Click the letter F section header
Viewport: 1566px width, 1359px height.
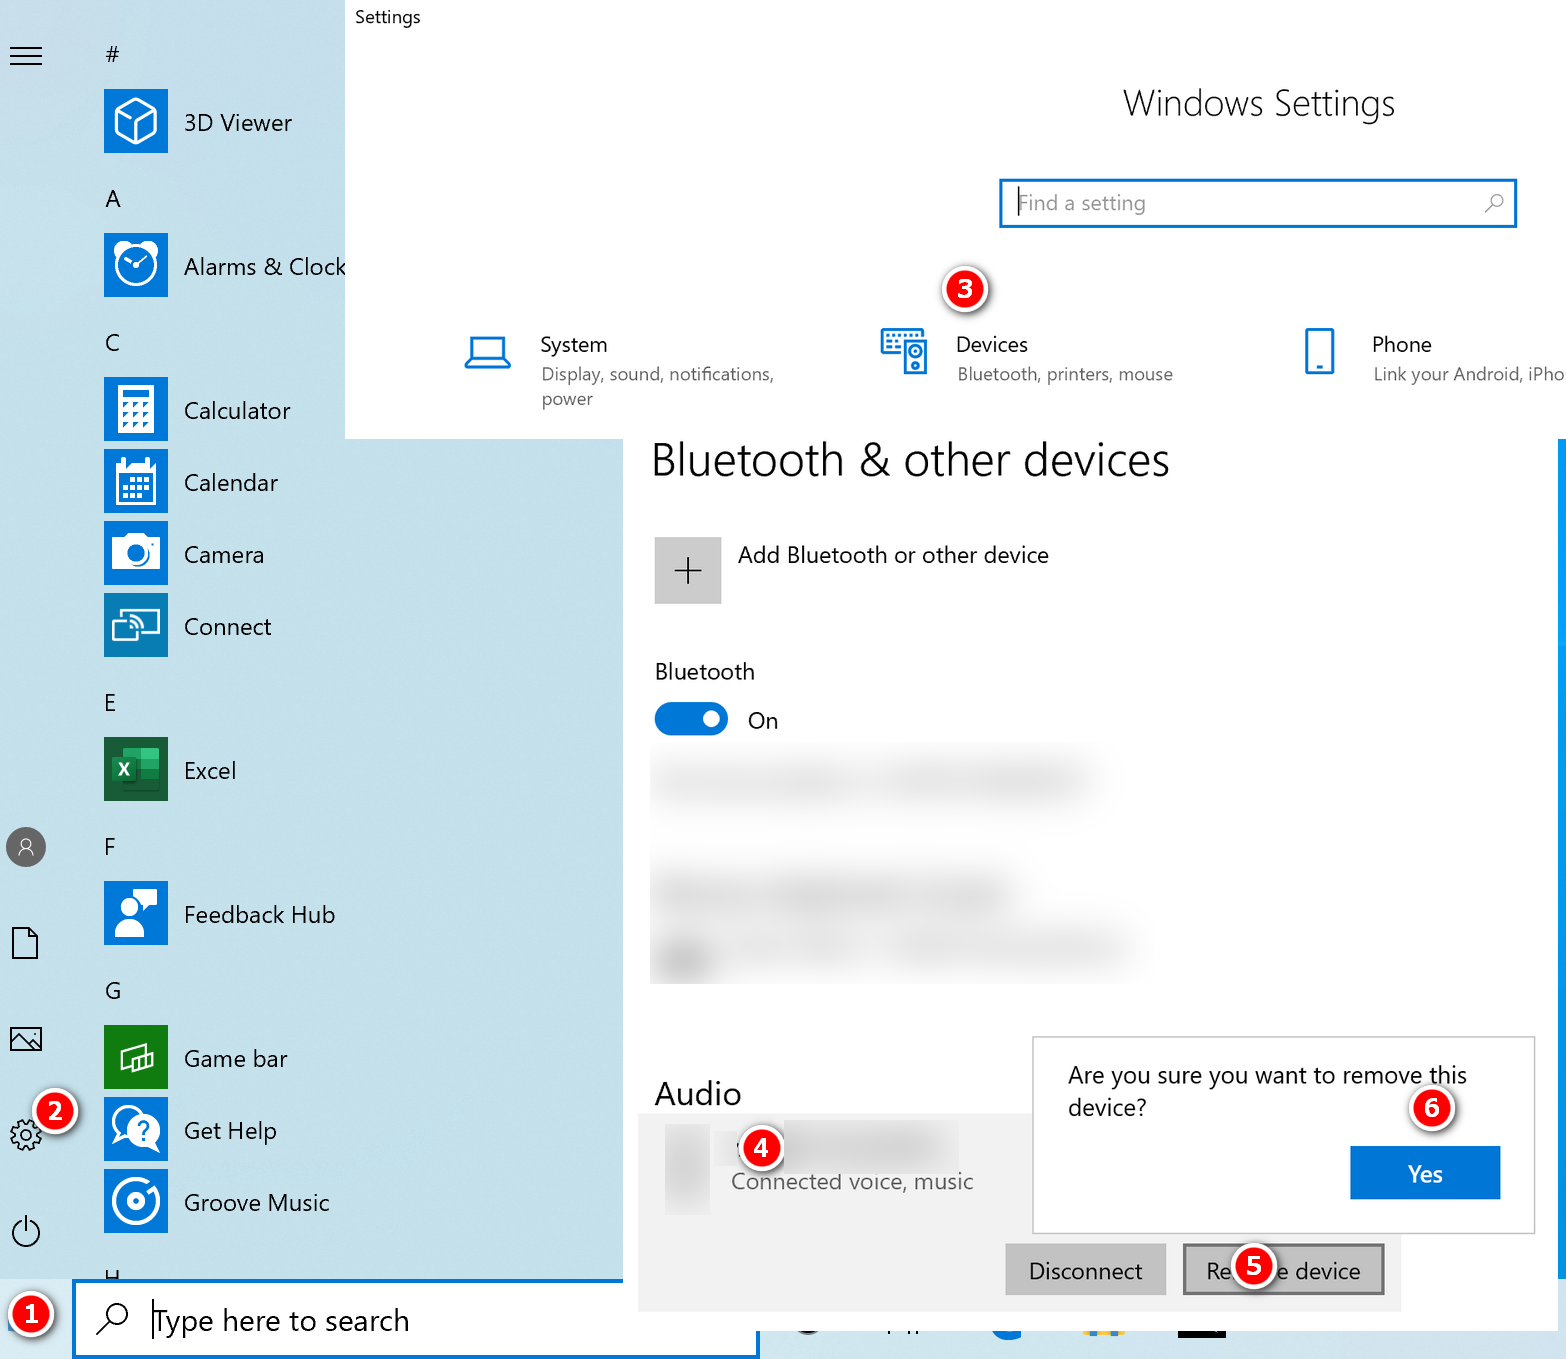tap(110, 847)
